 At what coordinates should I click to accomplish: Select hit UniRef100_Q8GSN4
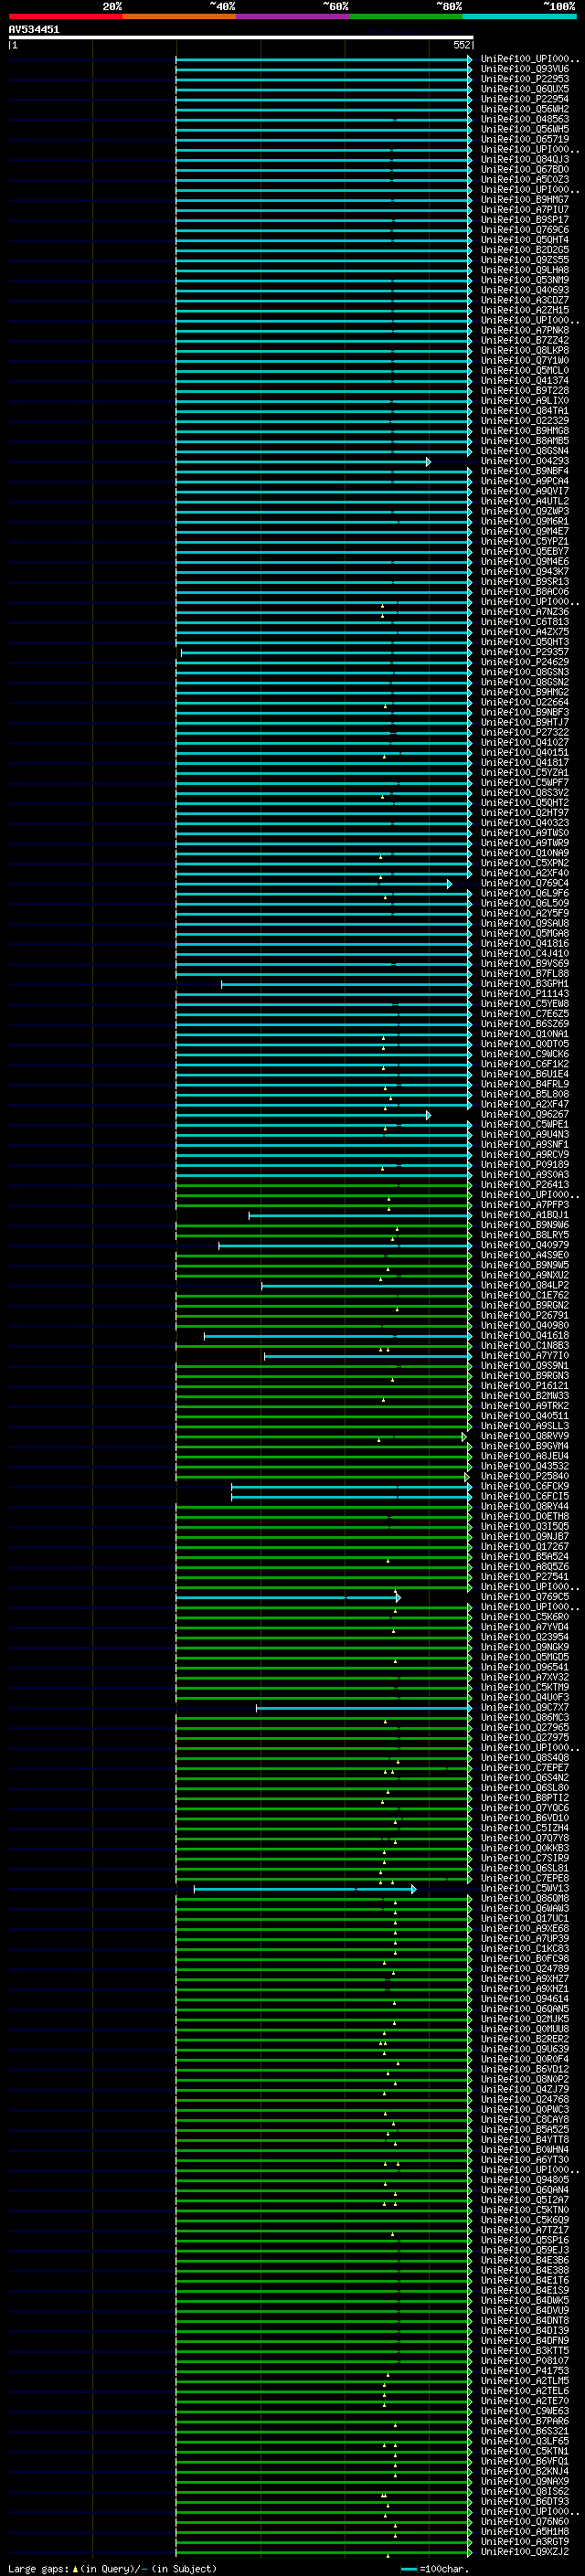pyautogui.click(x=524, y=451)
